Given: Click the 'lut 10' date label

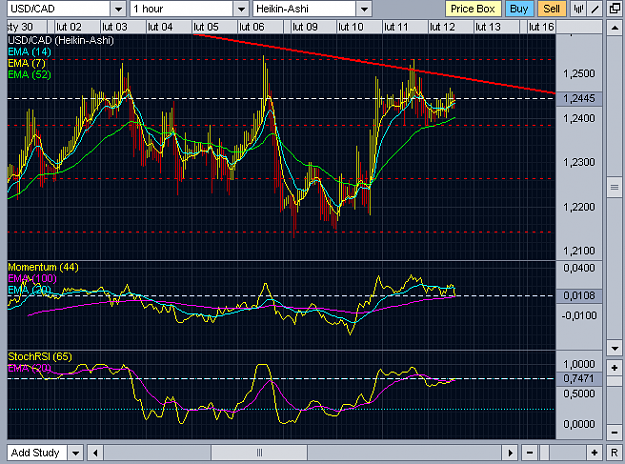Looking at the screenshot, I should click(x=351, y=27).
